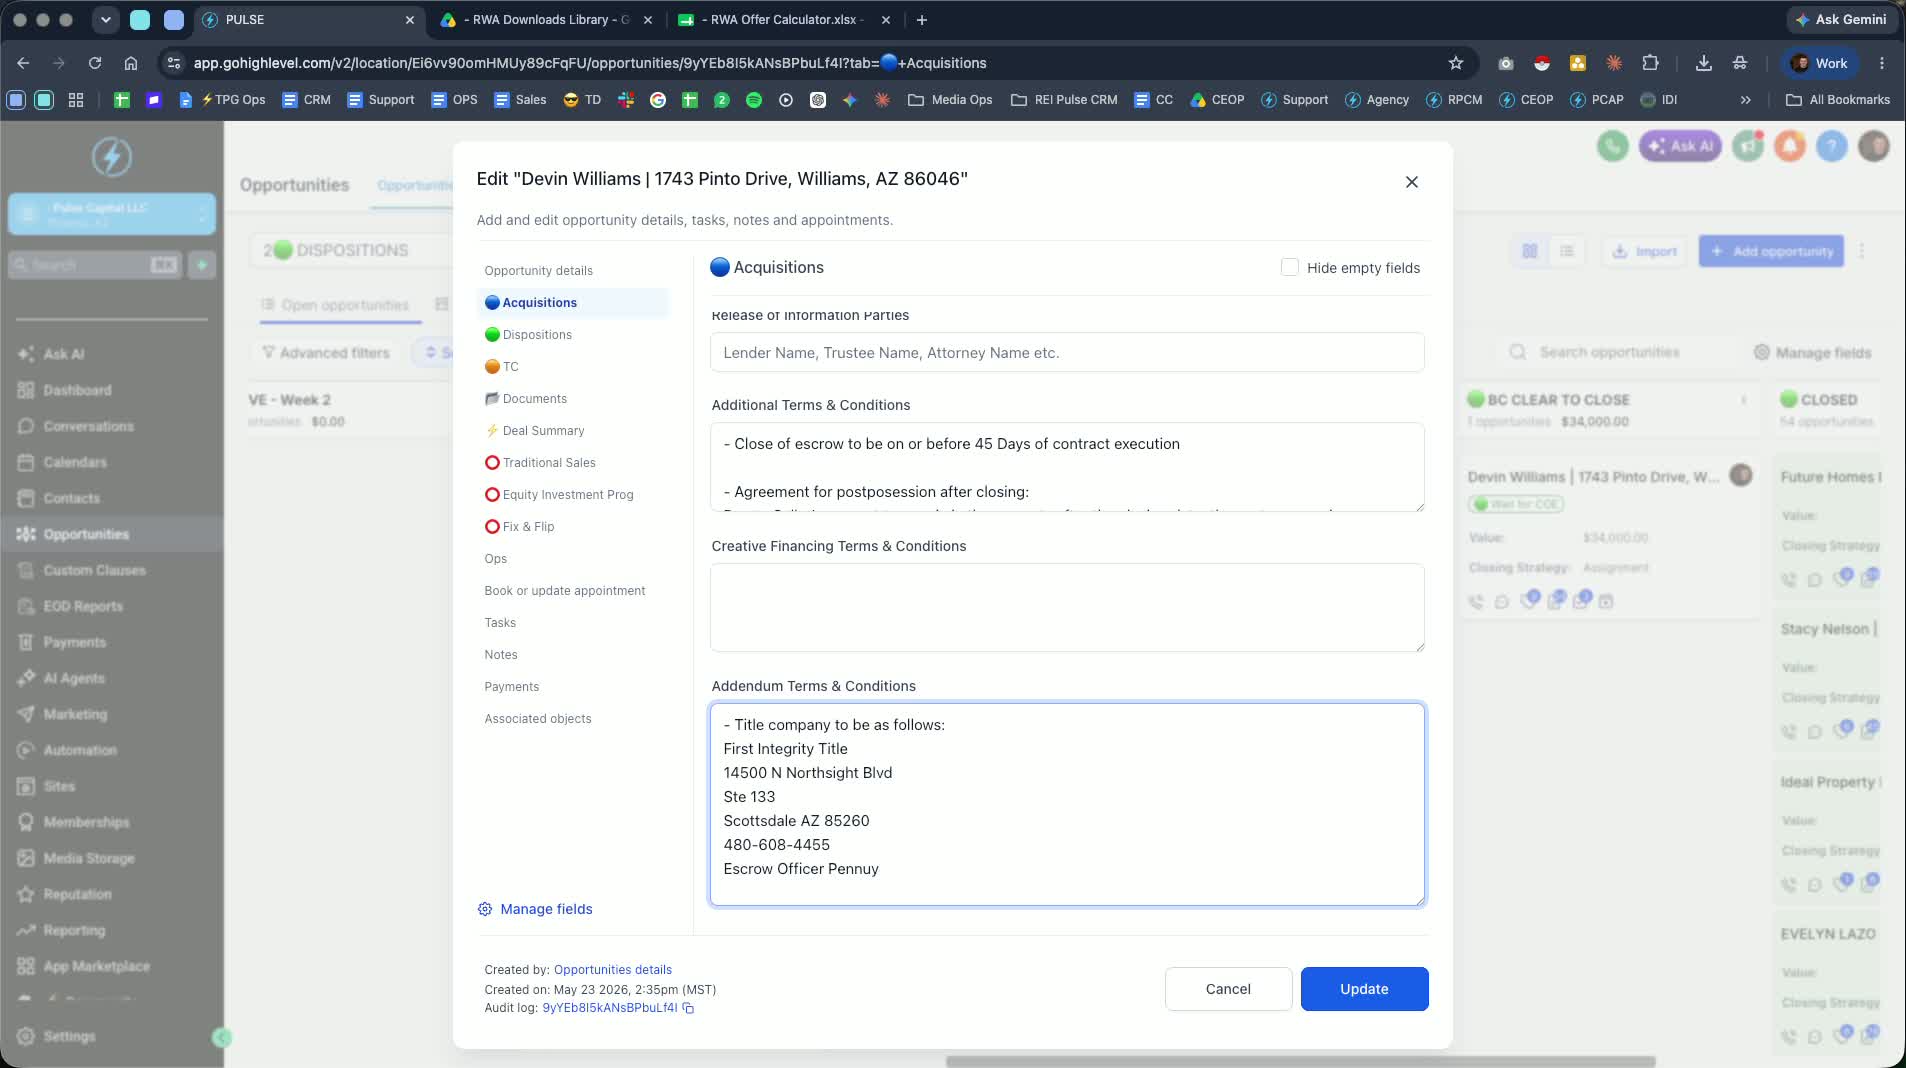Copy the audit log ID icon
This screenshot has height=1068, width=1906.
(688, 1008)
